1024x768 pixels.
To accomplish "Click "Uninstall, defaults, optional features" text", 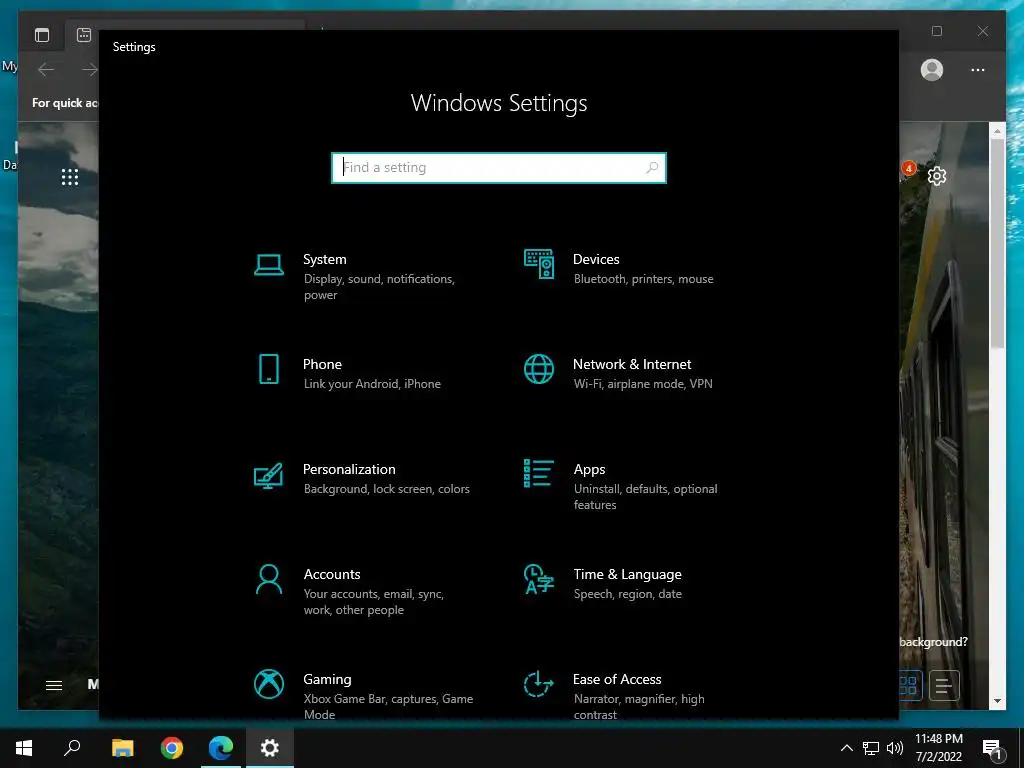I will pyautogui.click(x=645, y=497).
